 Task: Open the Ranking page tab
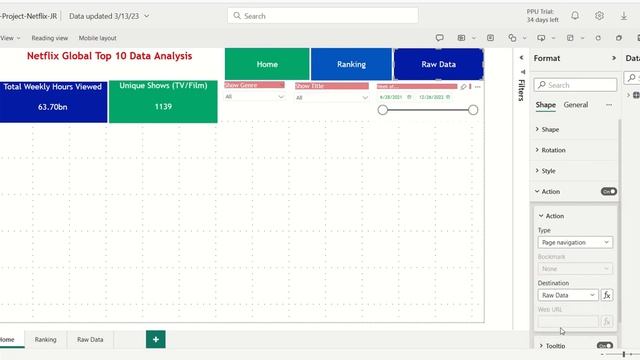45,340
